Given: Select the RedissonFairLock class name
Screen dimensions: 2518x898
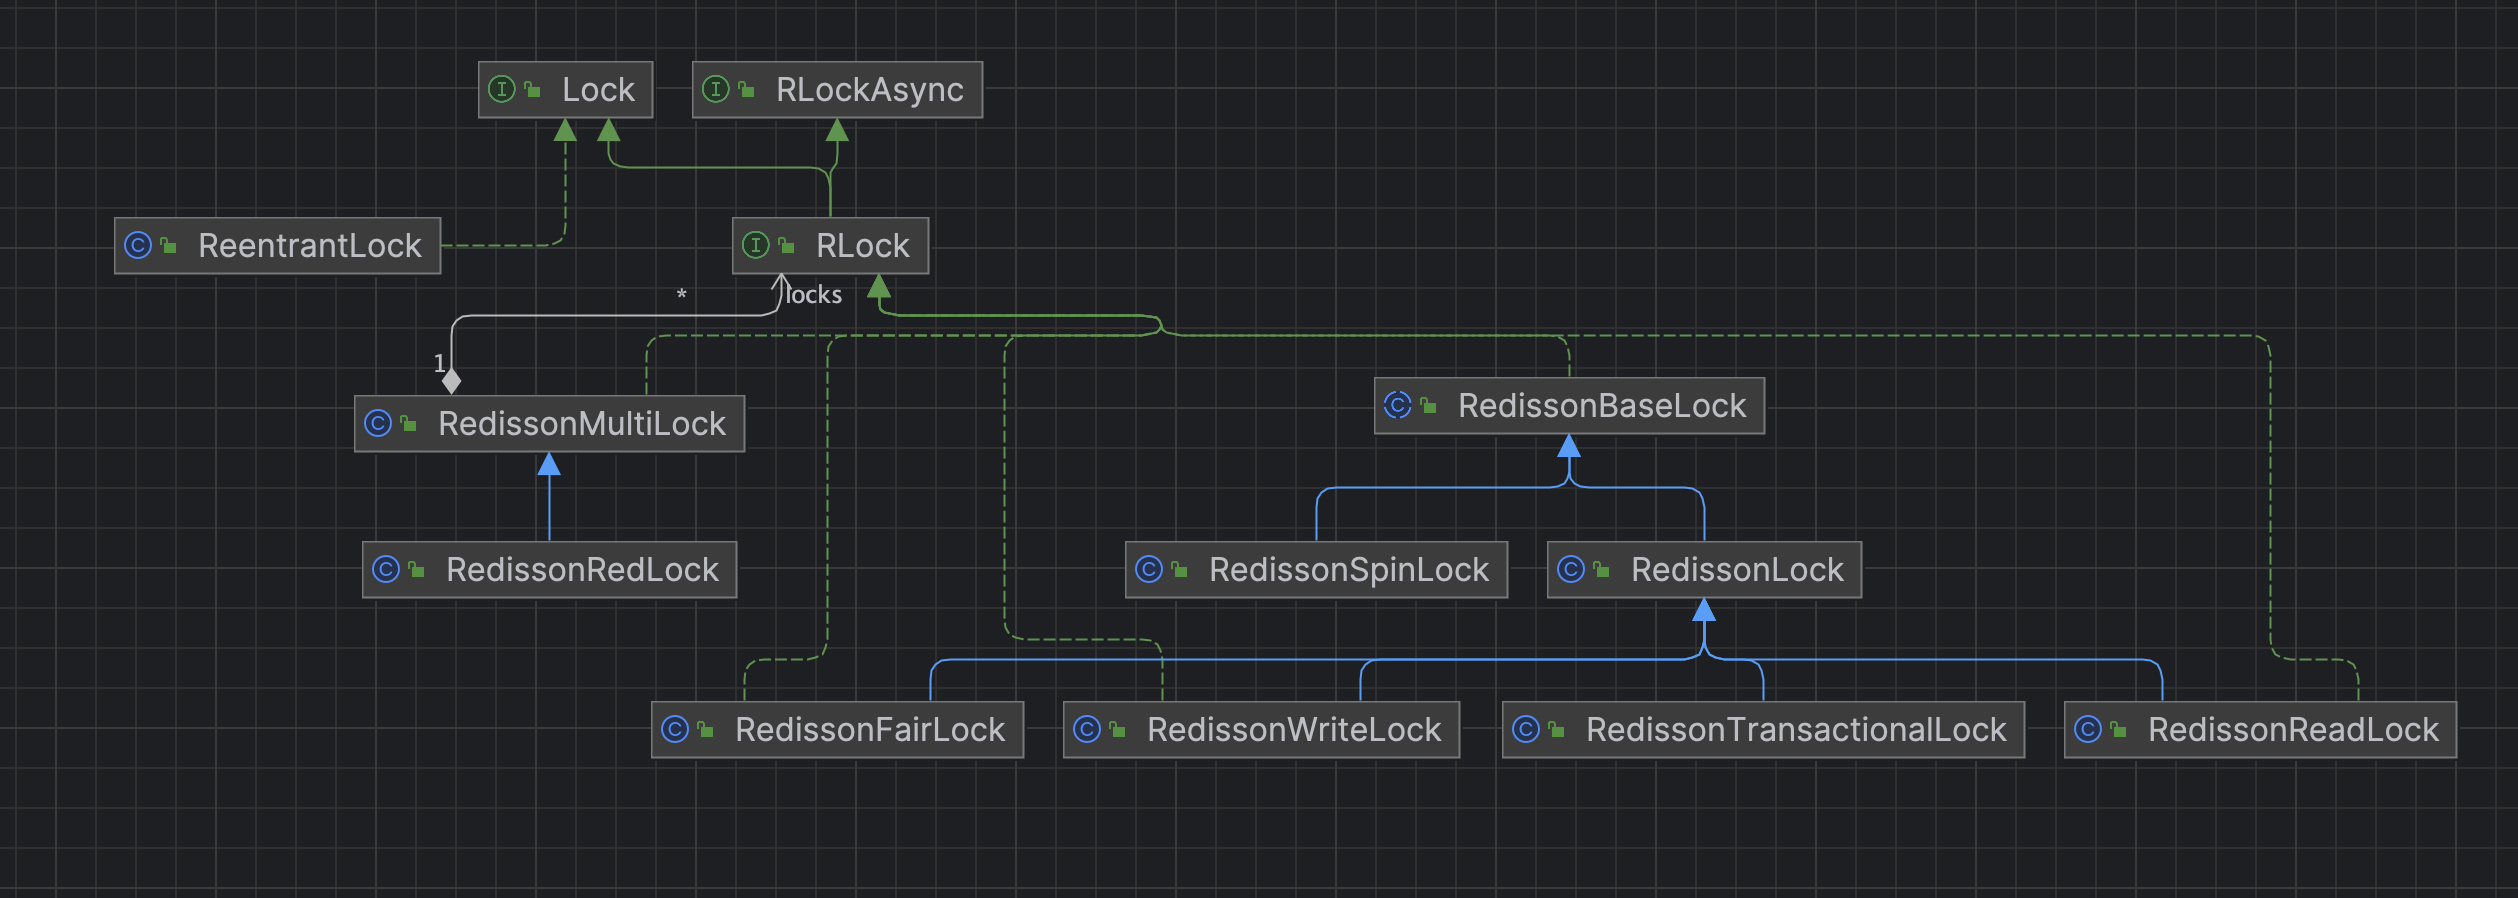Looking at the screenshot, I should point(870,730).
